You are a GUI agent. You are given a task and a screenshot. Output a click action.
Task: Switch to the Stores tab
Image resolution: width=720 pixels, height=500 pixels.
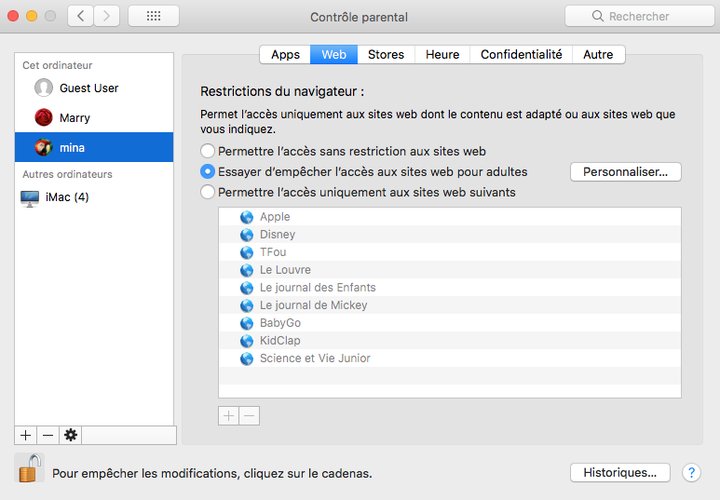coord(386,55)
